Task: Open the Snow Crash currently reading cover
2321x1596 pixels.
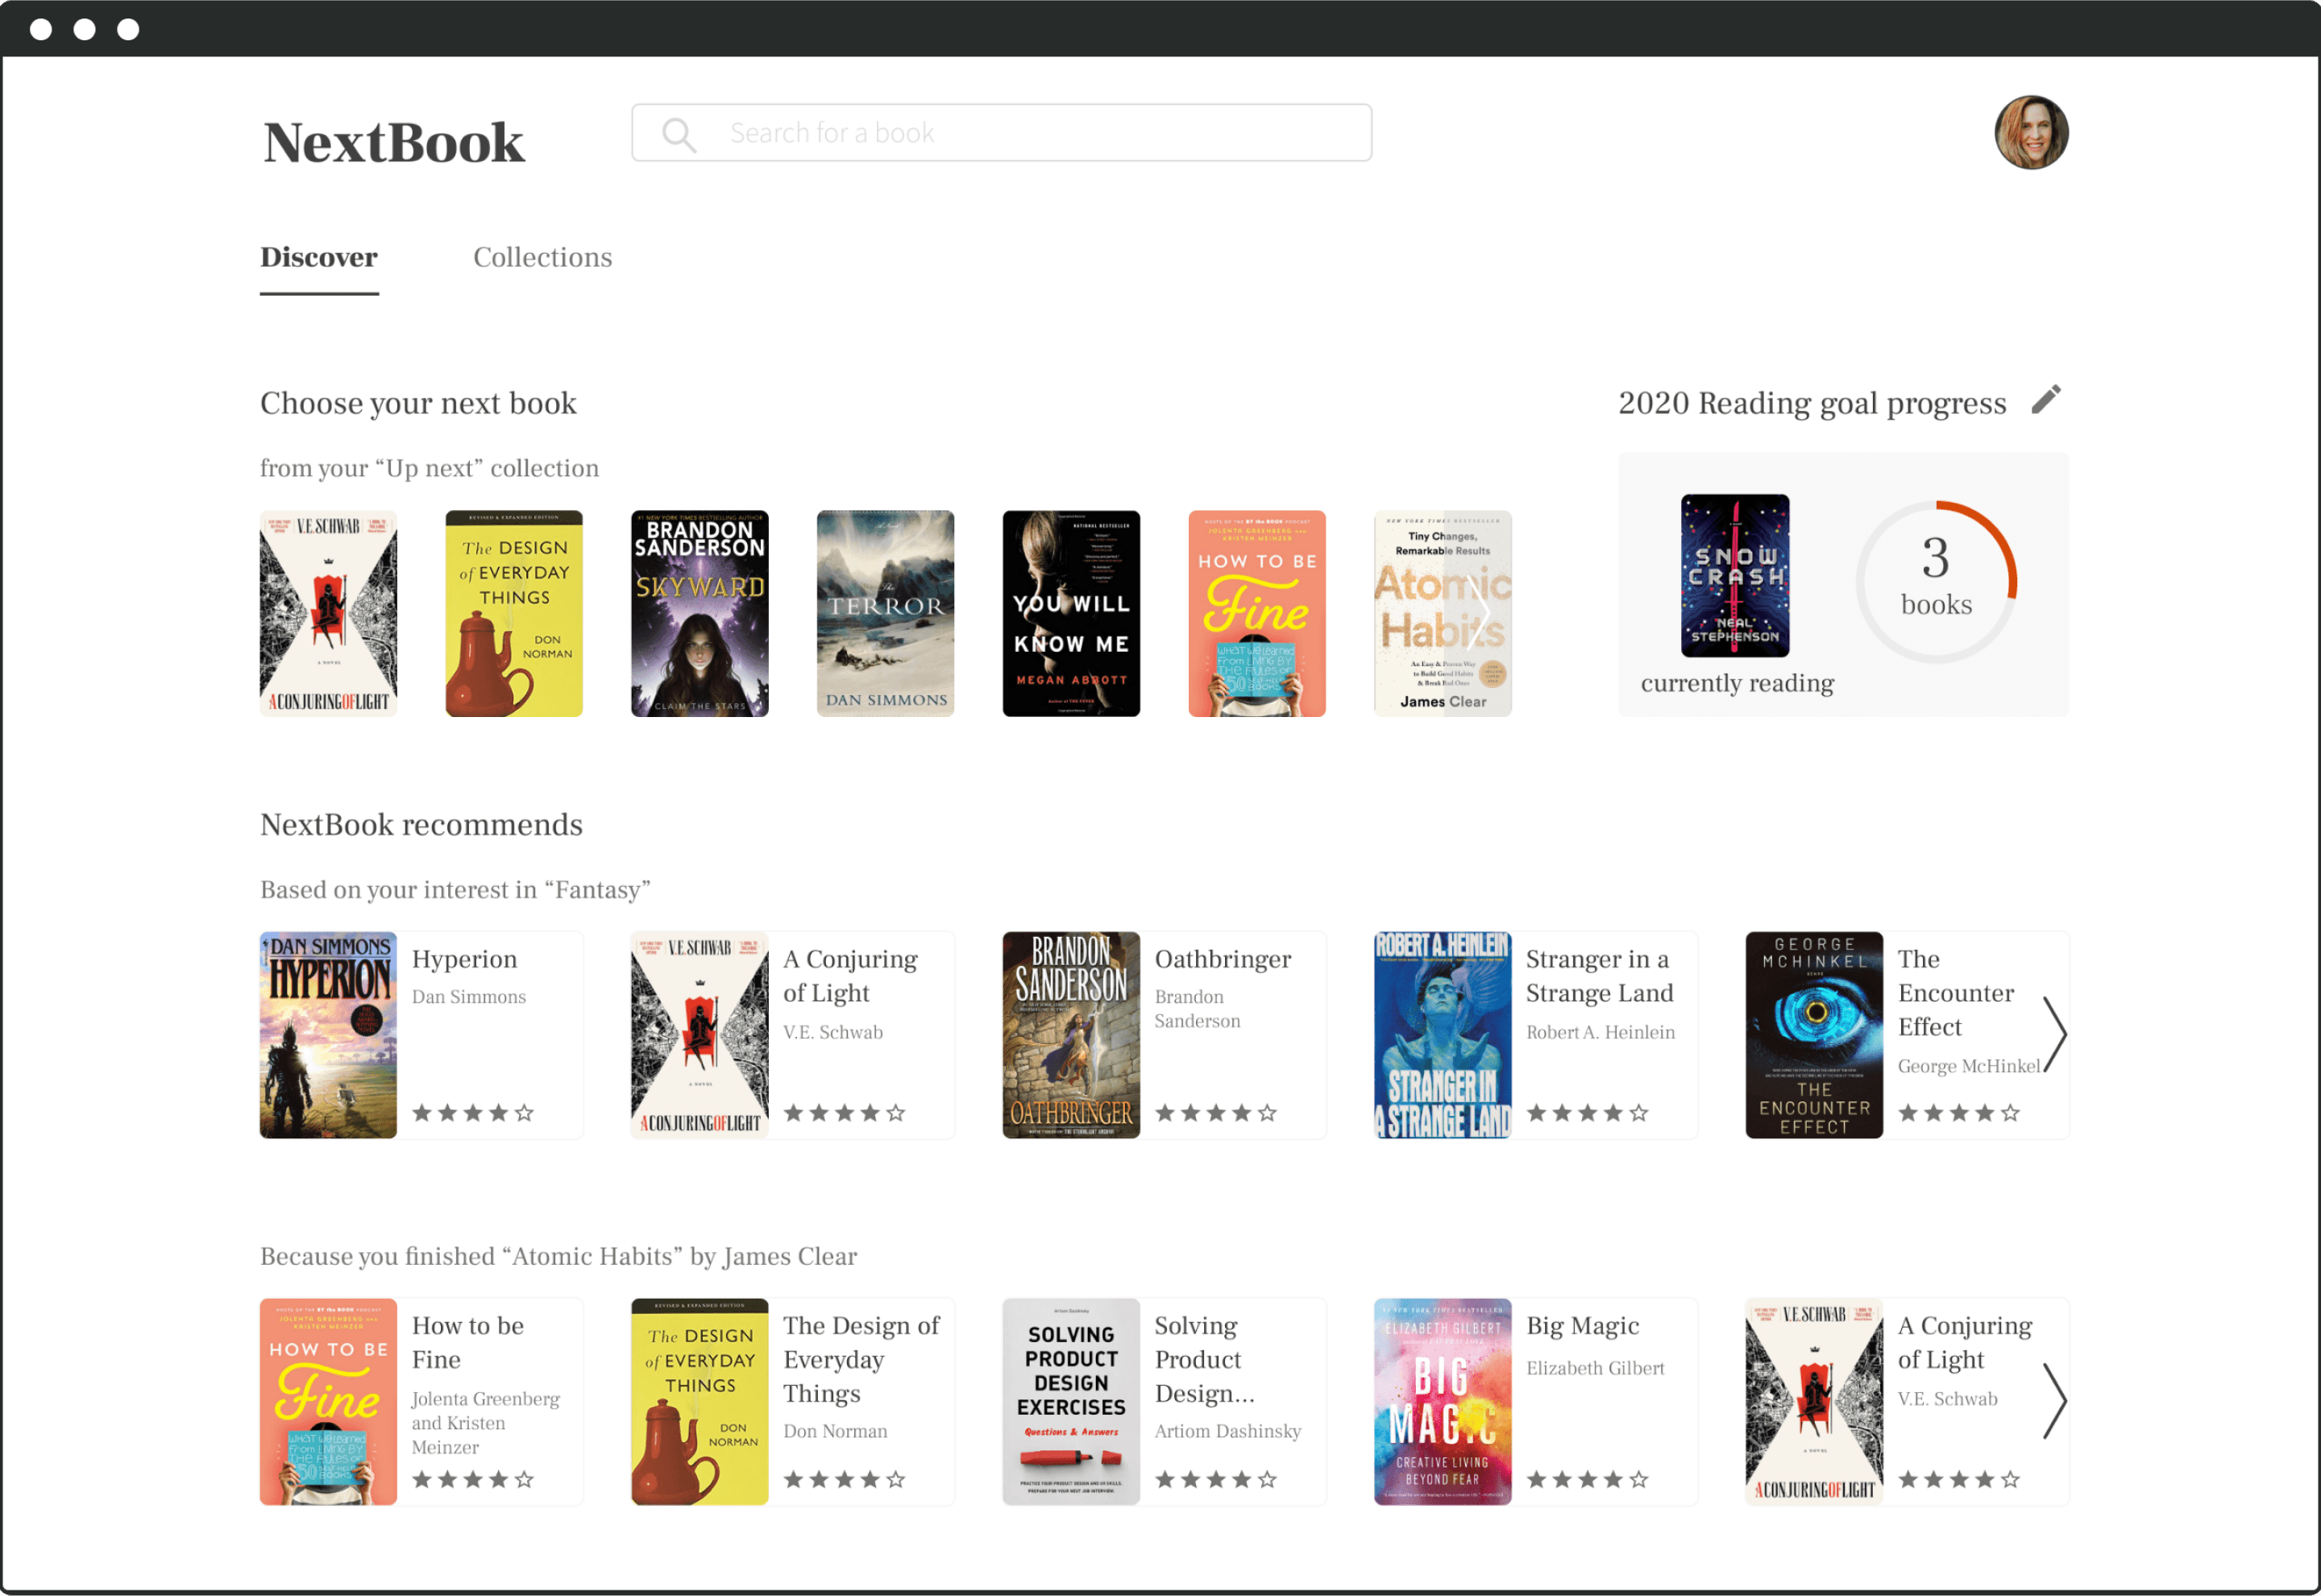Action: pos(1735,575)
